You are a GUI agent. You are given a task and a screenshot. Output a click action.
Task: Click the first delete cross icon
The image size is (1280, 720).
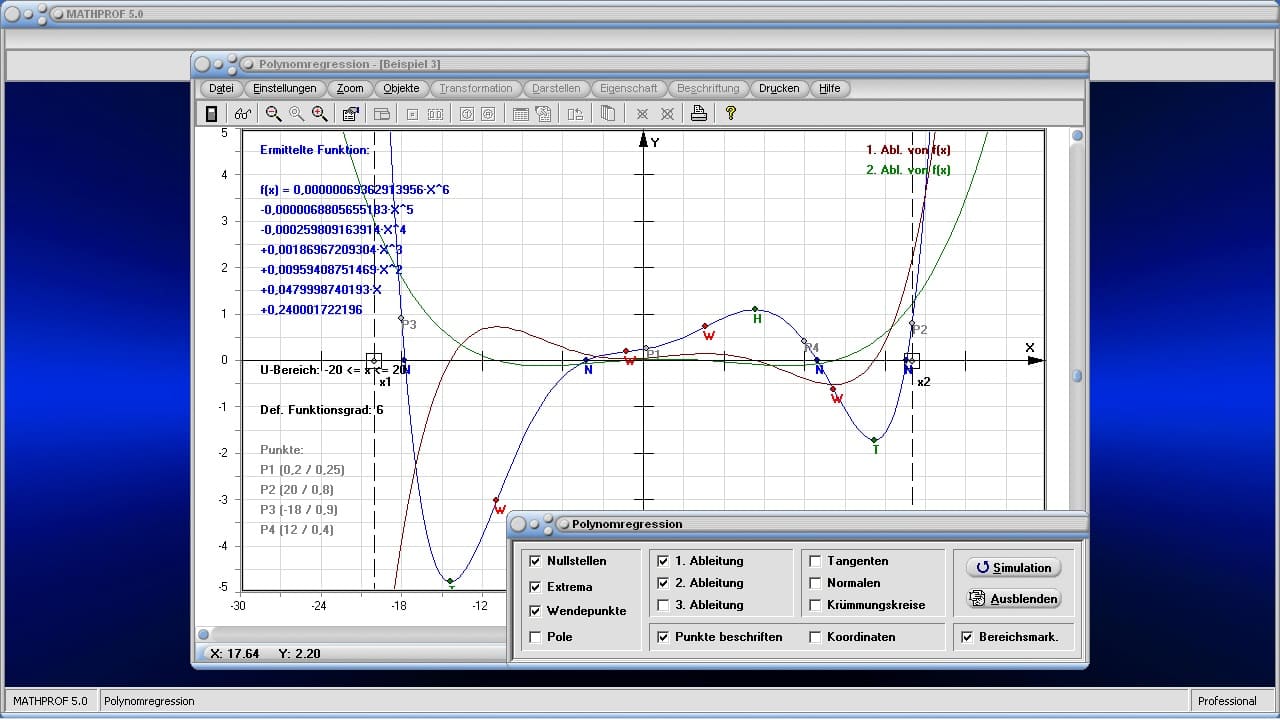pyautogui.click(x=642, y=114)
